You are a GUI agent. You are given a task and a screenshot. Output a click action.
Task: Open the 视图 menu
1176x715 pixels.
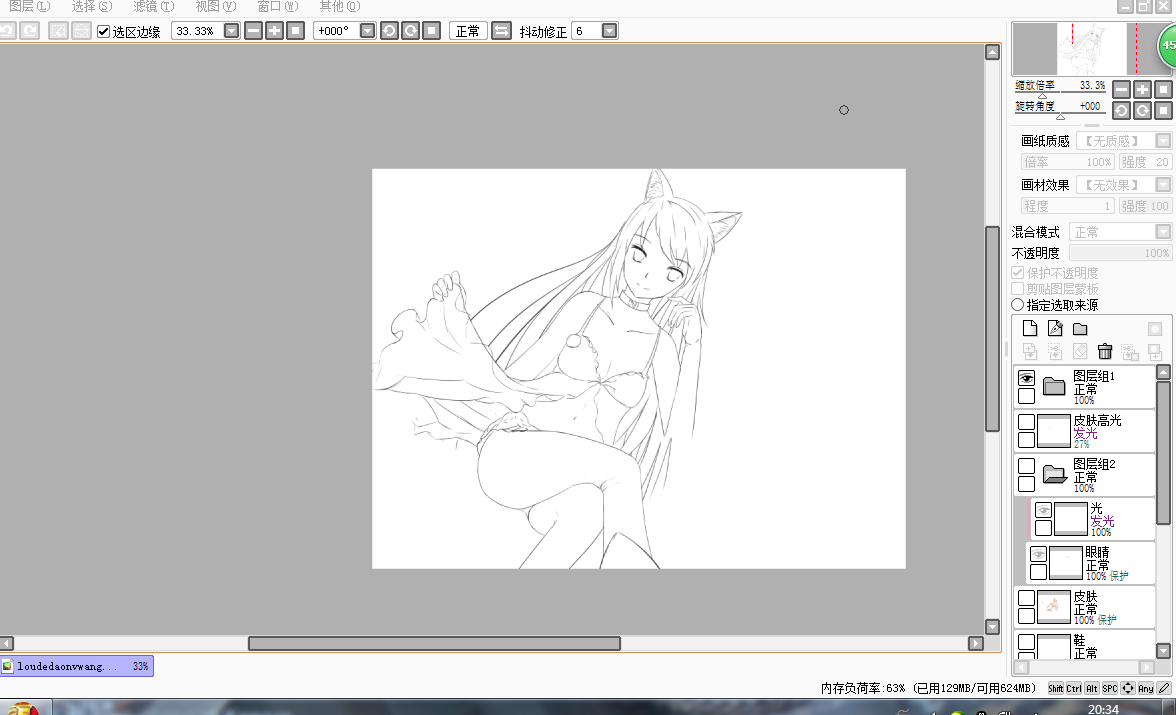point(216,7)
